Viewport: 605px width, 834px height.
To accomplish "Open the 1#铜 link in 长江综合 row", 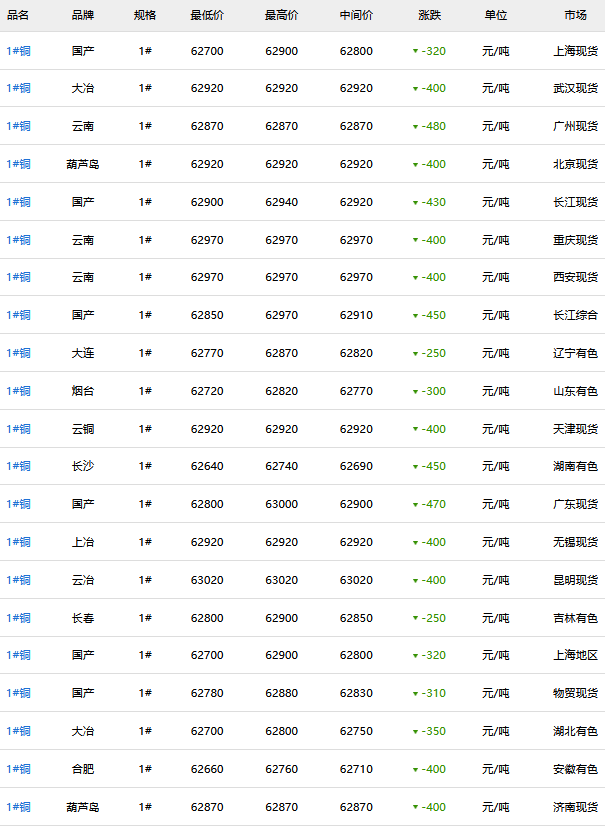I will click(x=18, y=315).
